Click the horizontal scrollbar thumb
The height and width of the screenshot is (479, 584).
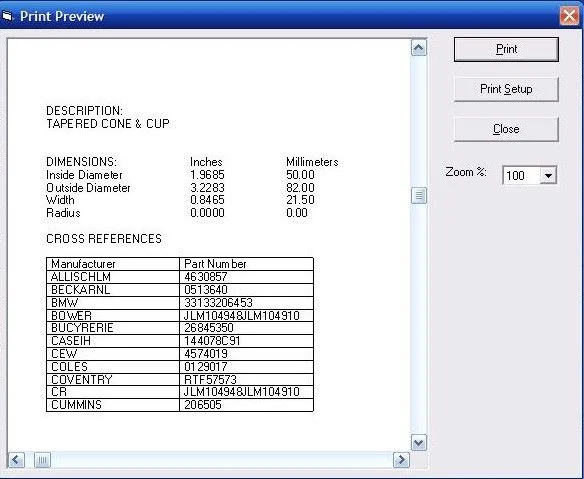[42, 460]
